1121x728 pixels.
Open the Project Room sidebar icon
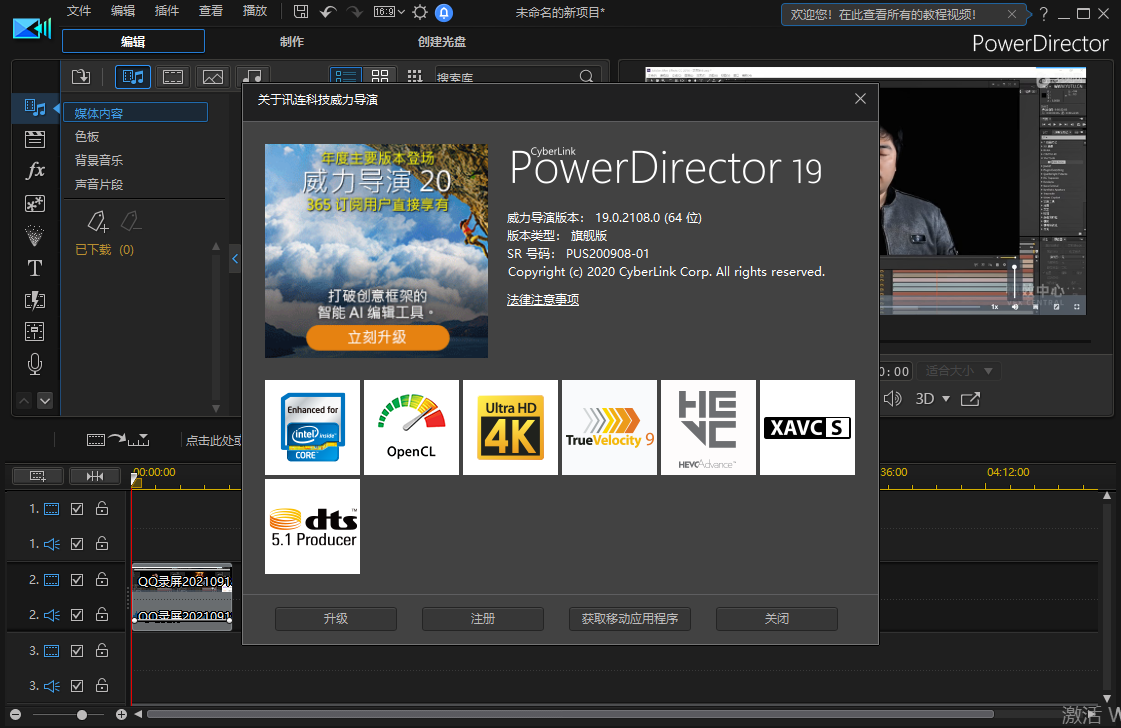pos(34,139)
